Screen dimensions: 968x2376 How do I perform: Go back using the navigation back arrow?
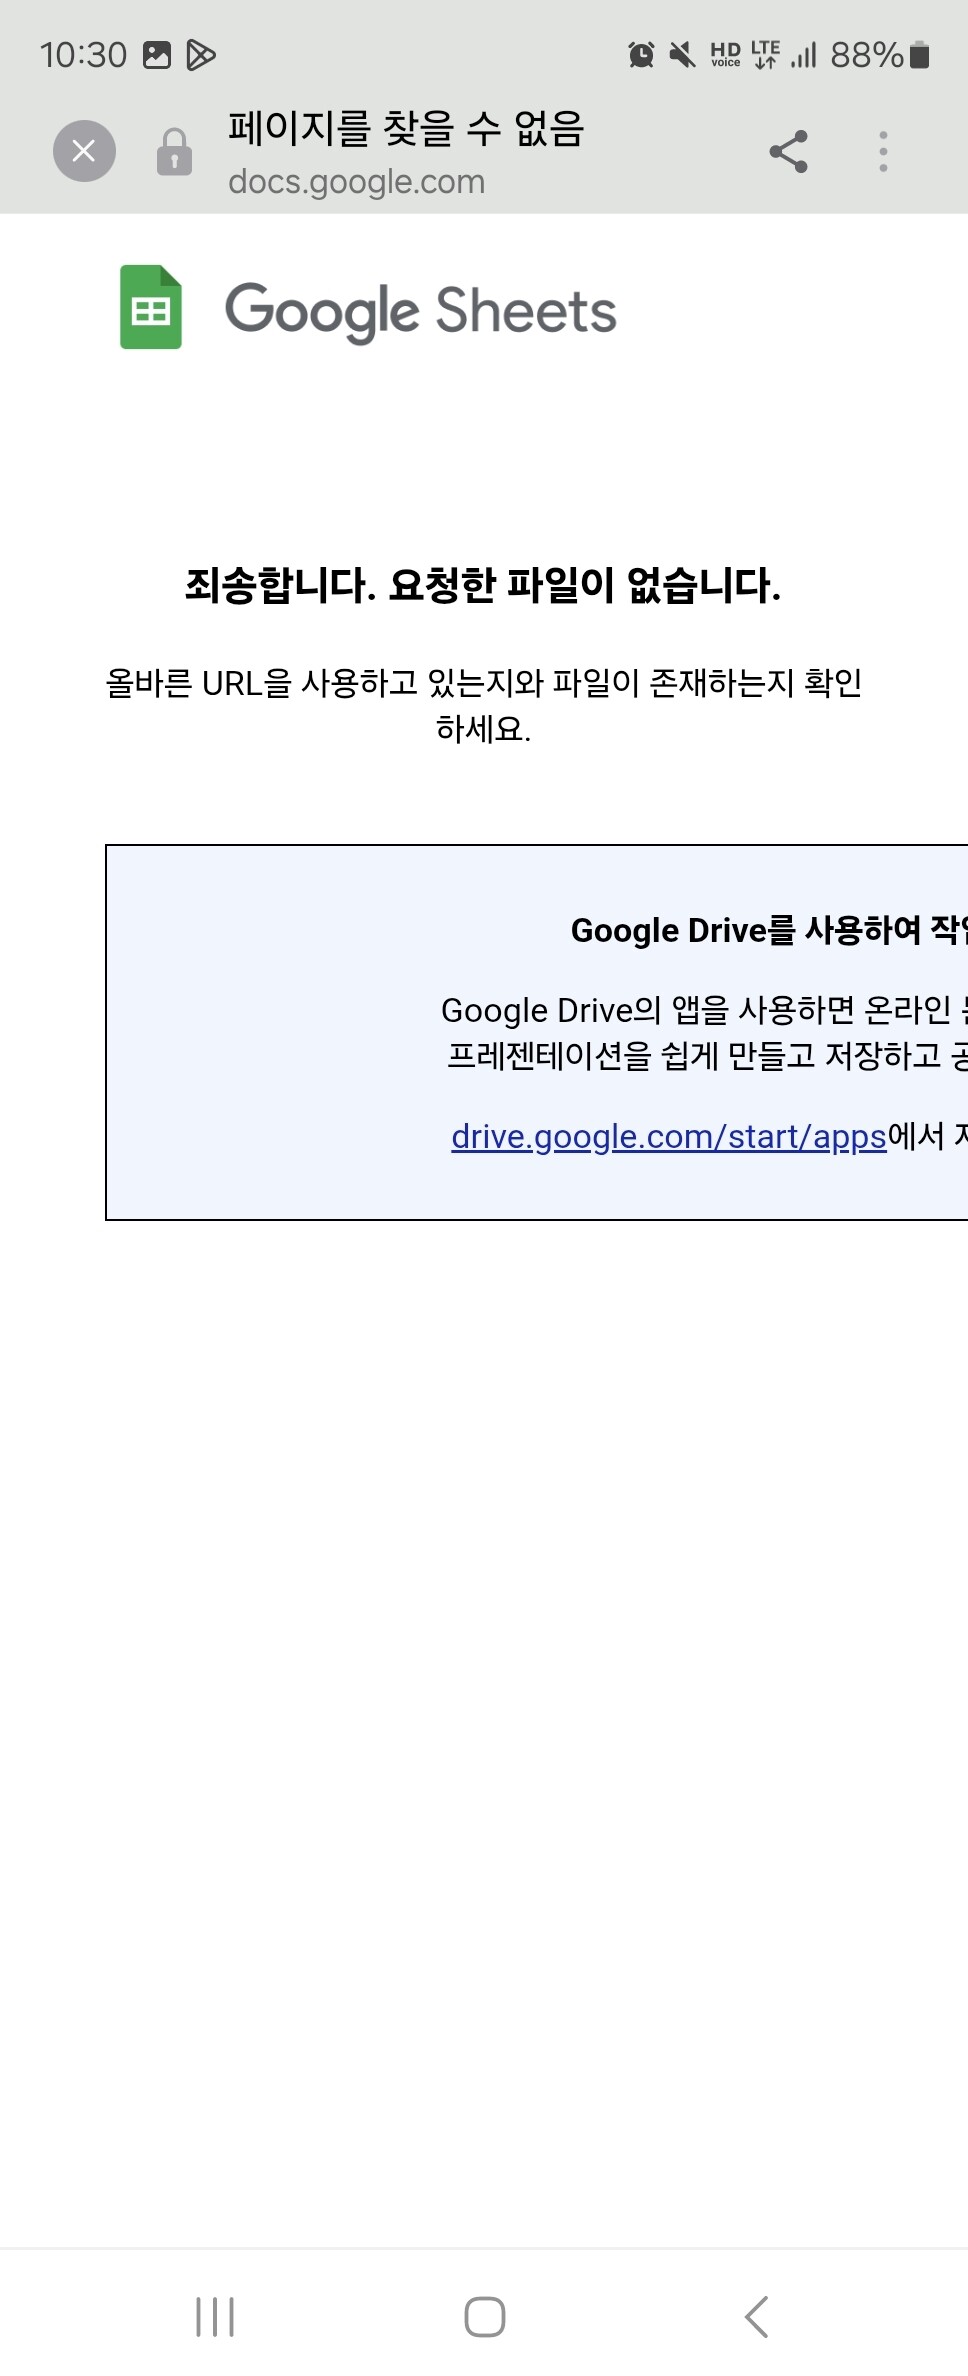point(757,2317)
